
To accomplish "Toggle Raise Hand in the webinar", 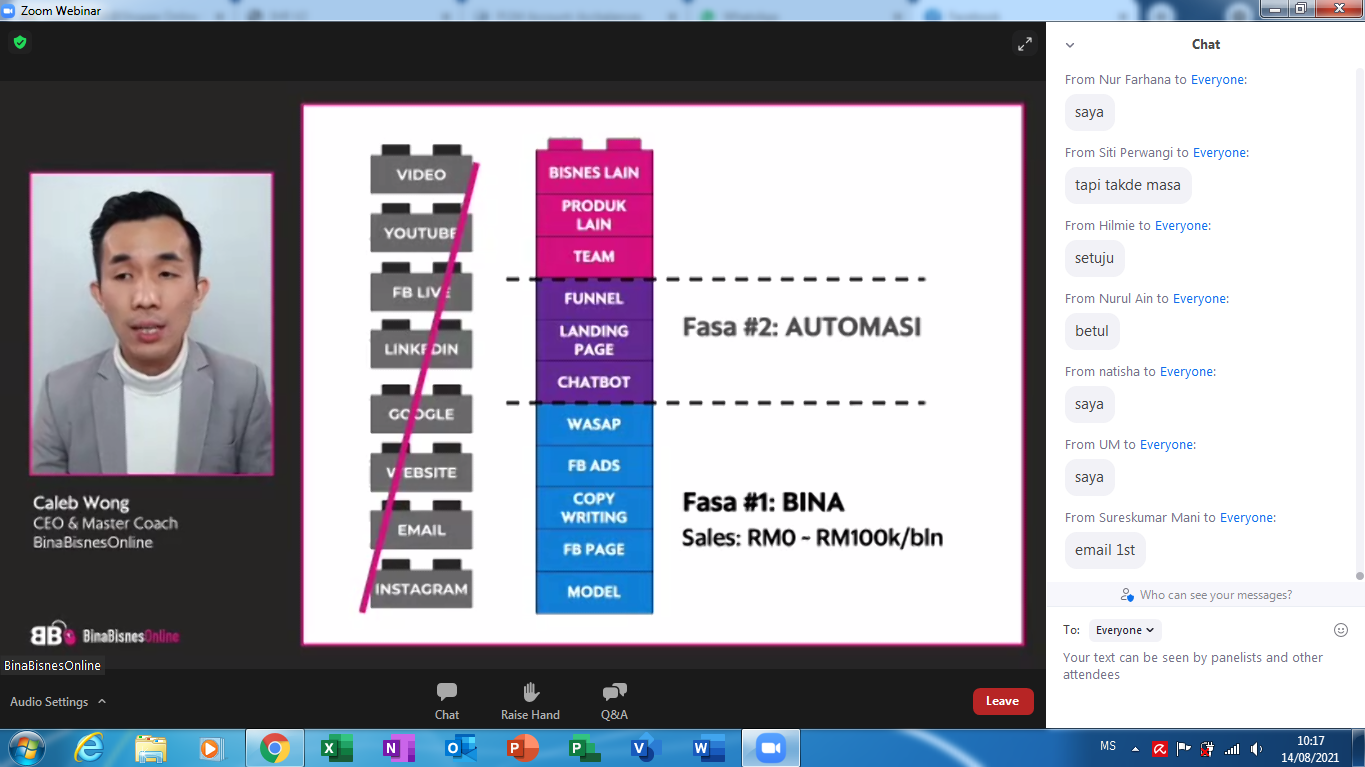I will tap(530, 700).
